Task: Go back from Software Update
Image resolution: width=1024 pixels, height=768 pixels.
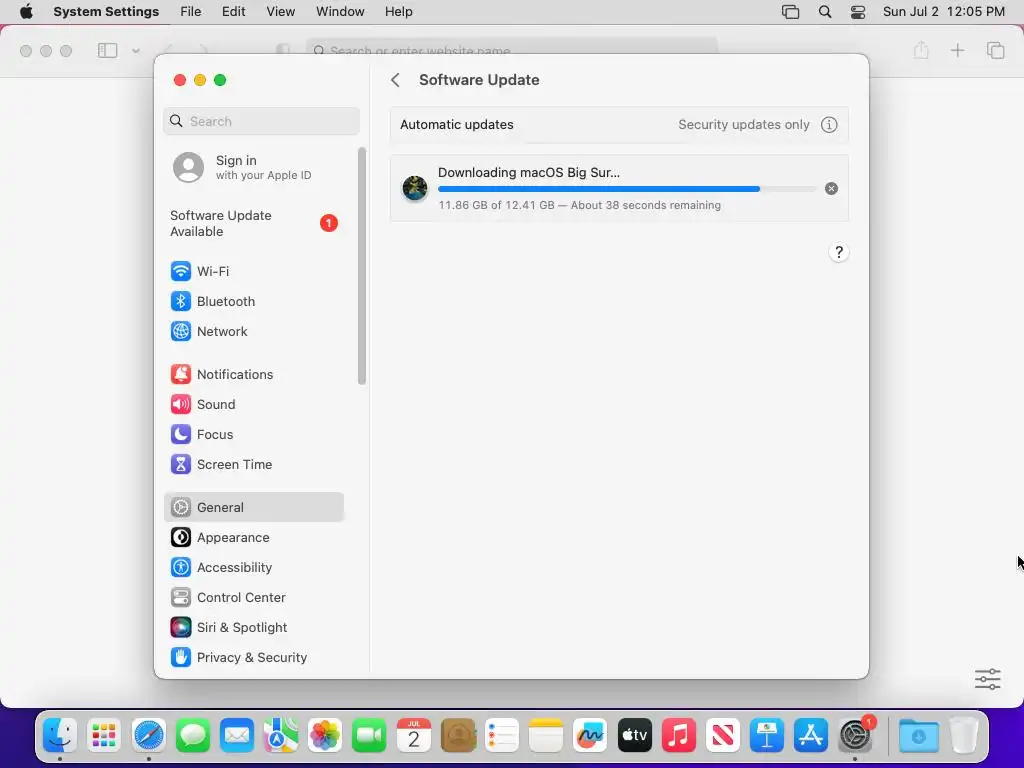Action: 395,80
